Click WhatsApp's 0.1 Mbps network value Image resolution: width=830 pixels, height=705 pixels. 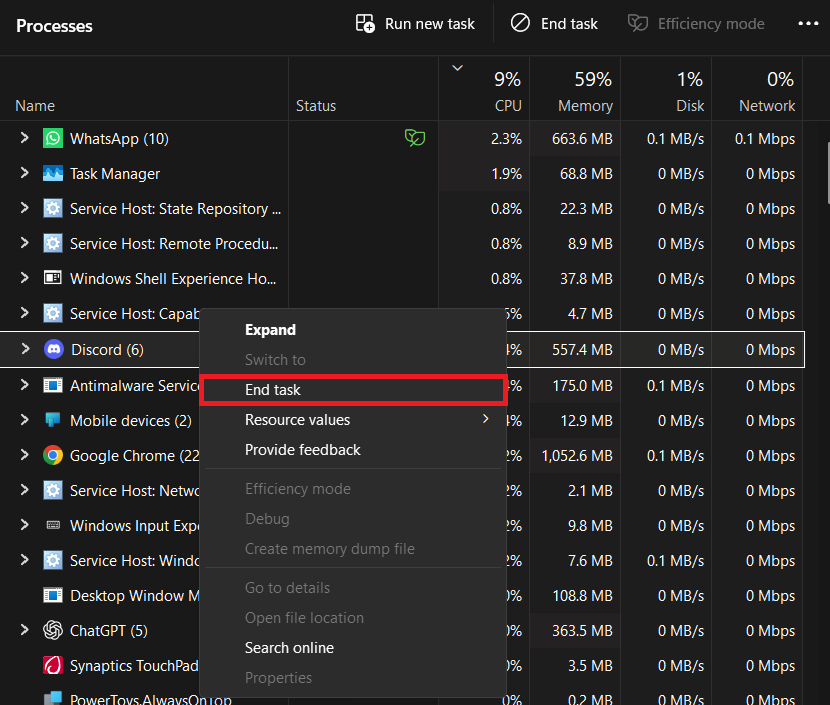pyautogui.click(x=765, y=139)
